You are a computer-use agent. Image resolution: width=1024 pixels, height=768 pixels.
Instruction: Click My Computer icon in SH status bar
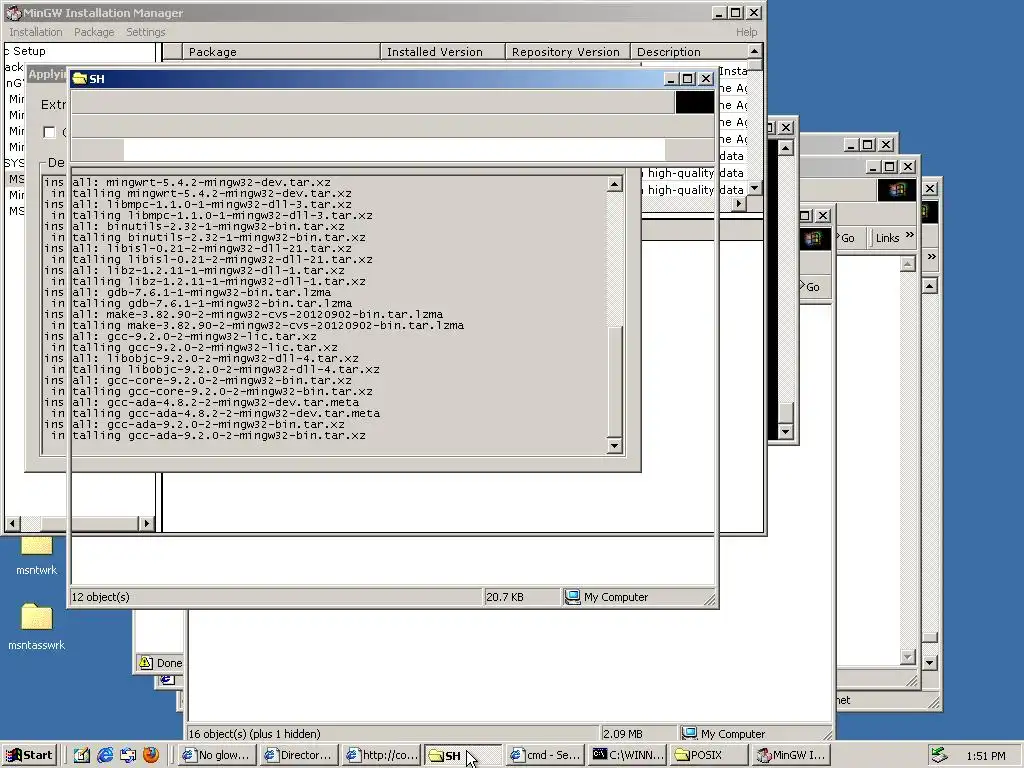572,597
